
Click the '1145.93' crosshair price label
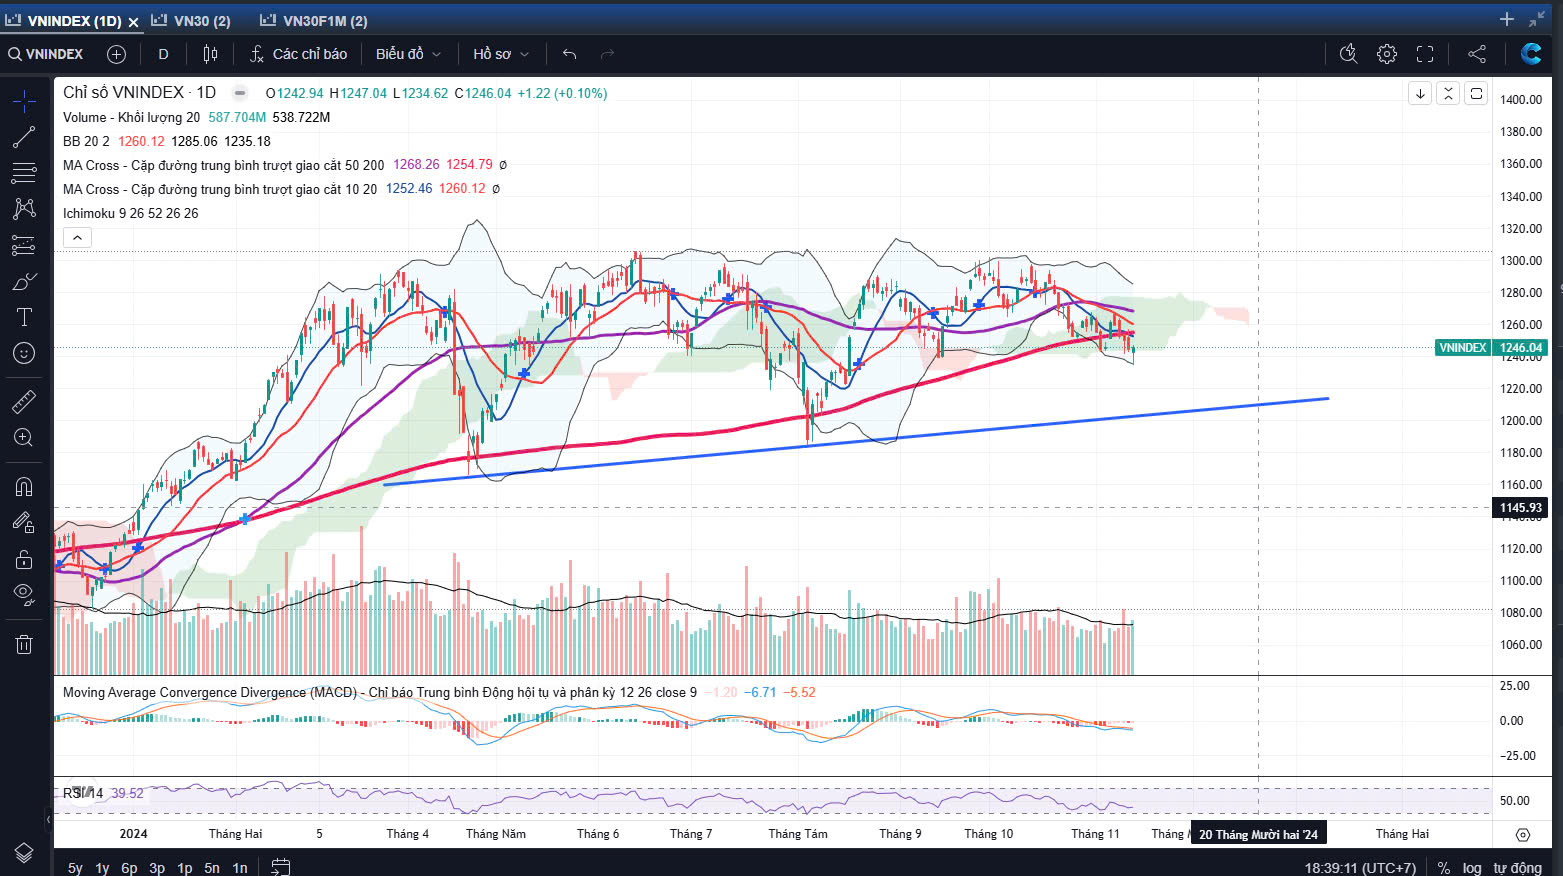1520,508
